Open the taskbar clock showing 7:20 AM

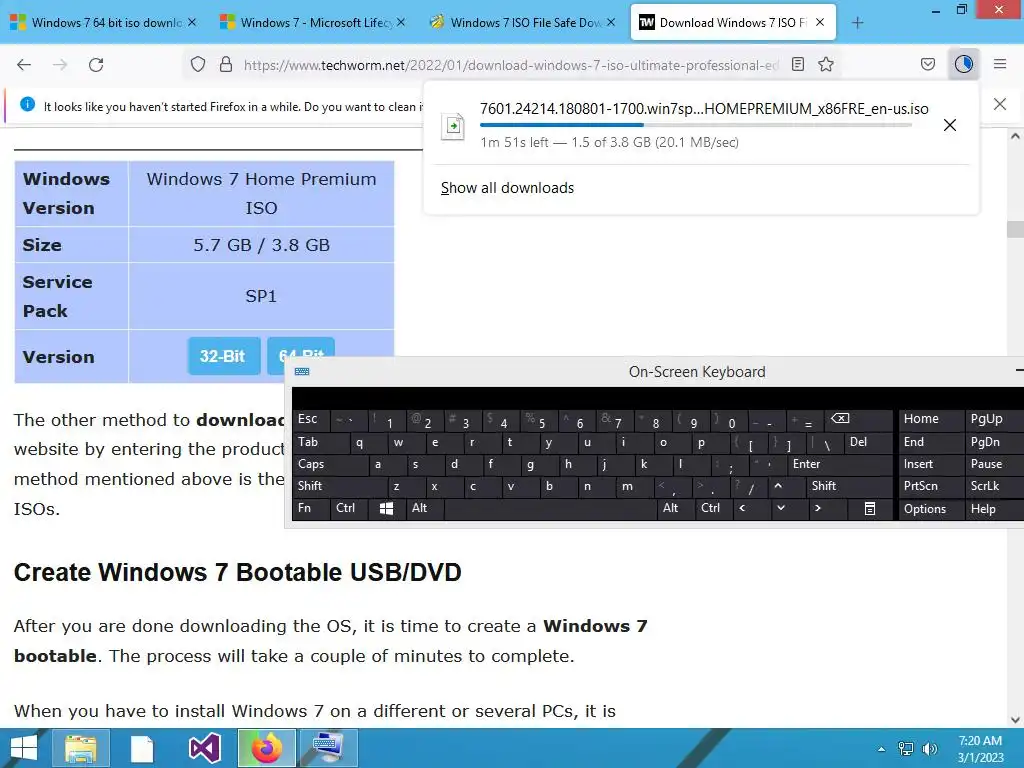[980, 749]
